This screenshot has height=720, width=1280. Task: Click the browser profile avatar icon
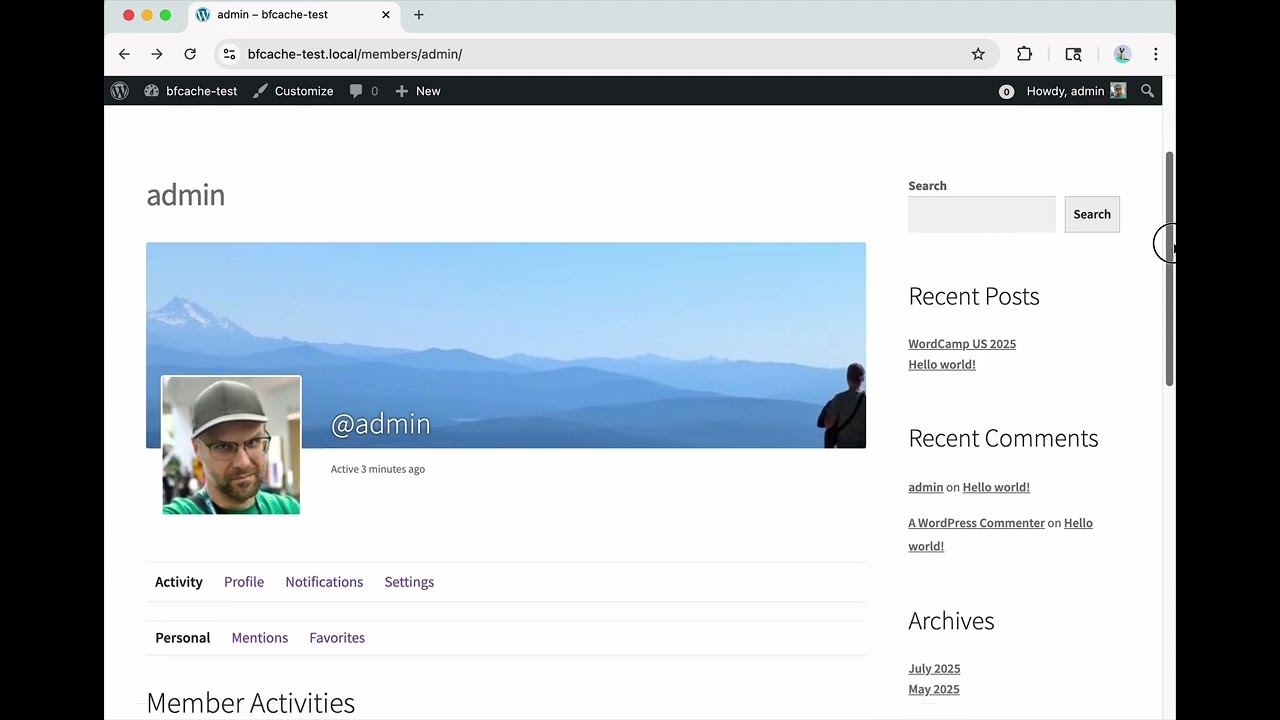(1122, 54)
